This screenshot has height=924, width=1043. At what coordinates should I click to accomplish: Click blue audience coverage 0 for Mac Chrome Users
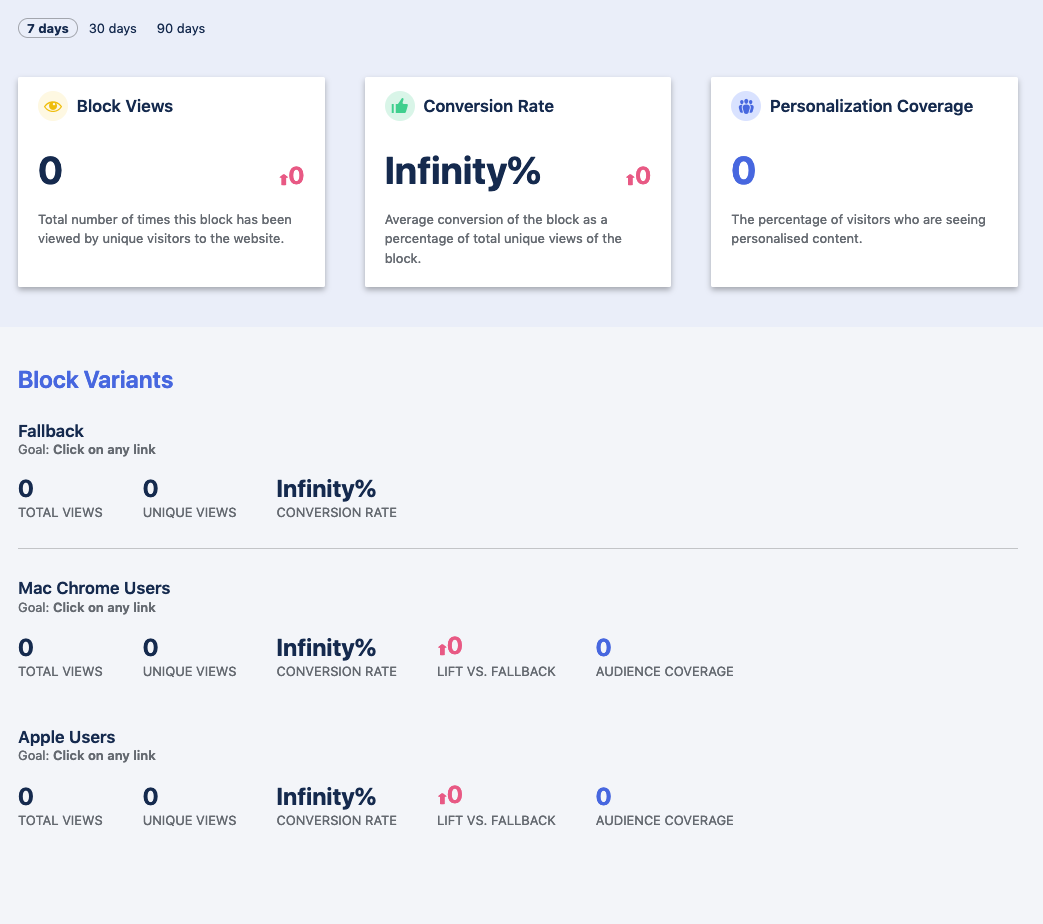click(603, 647)
